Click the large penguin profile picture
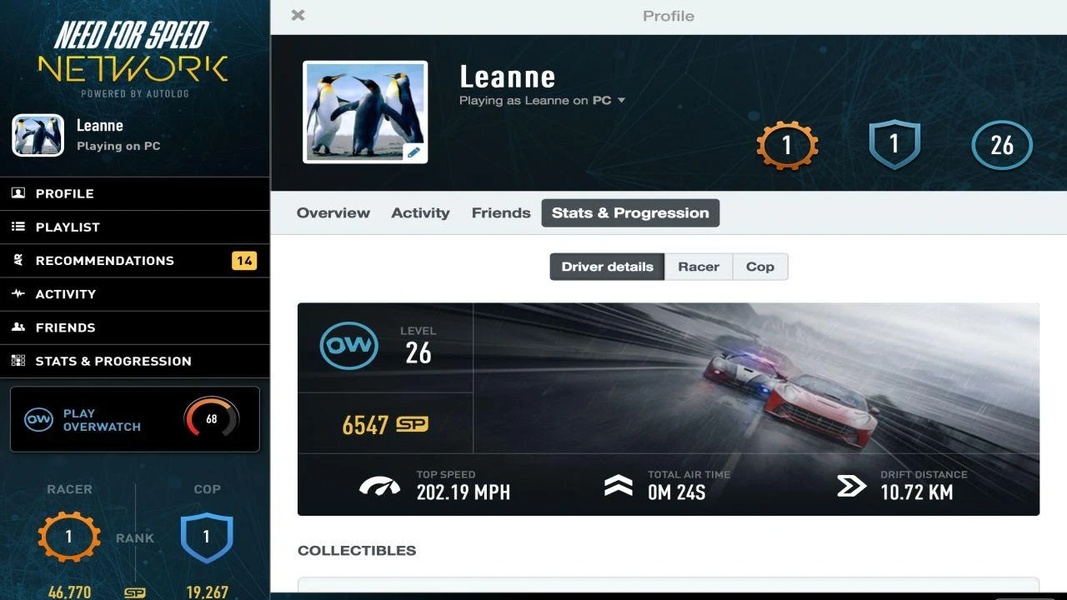The image size is (1067, 600). 365,112
